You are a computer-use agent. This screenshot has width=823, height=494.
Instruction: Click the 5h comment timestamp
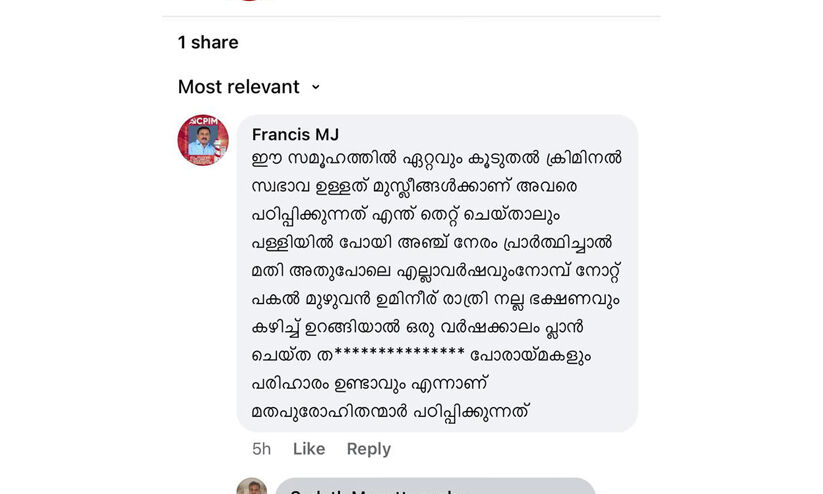click(x=261, y=449)
